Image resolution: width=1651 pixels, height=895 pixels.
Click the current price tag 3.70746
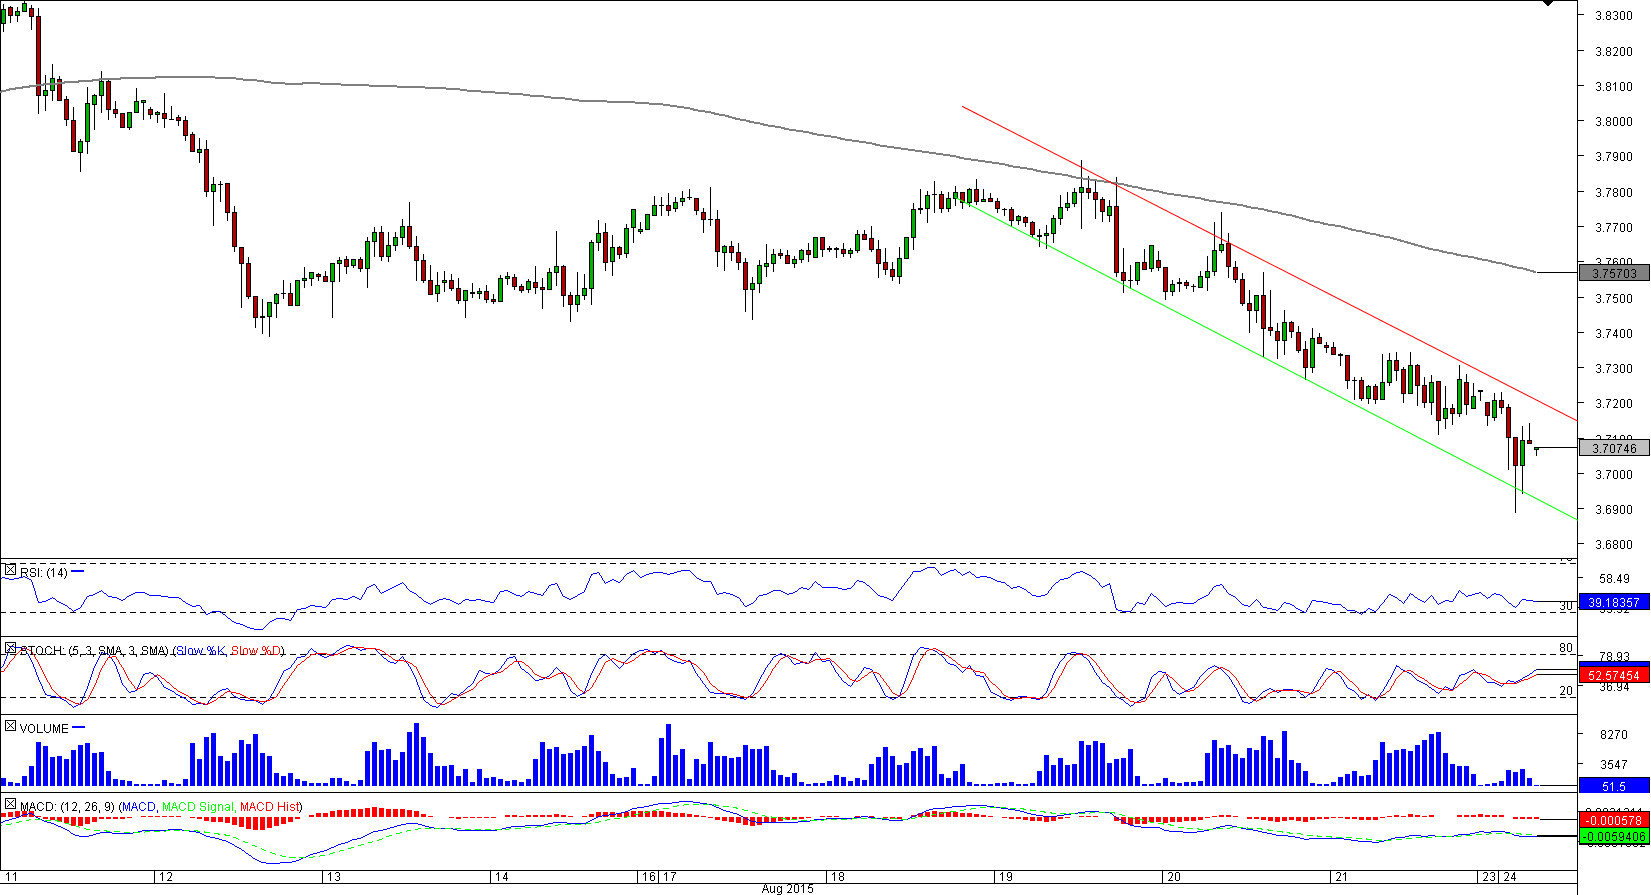(x=1613, y=449)
